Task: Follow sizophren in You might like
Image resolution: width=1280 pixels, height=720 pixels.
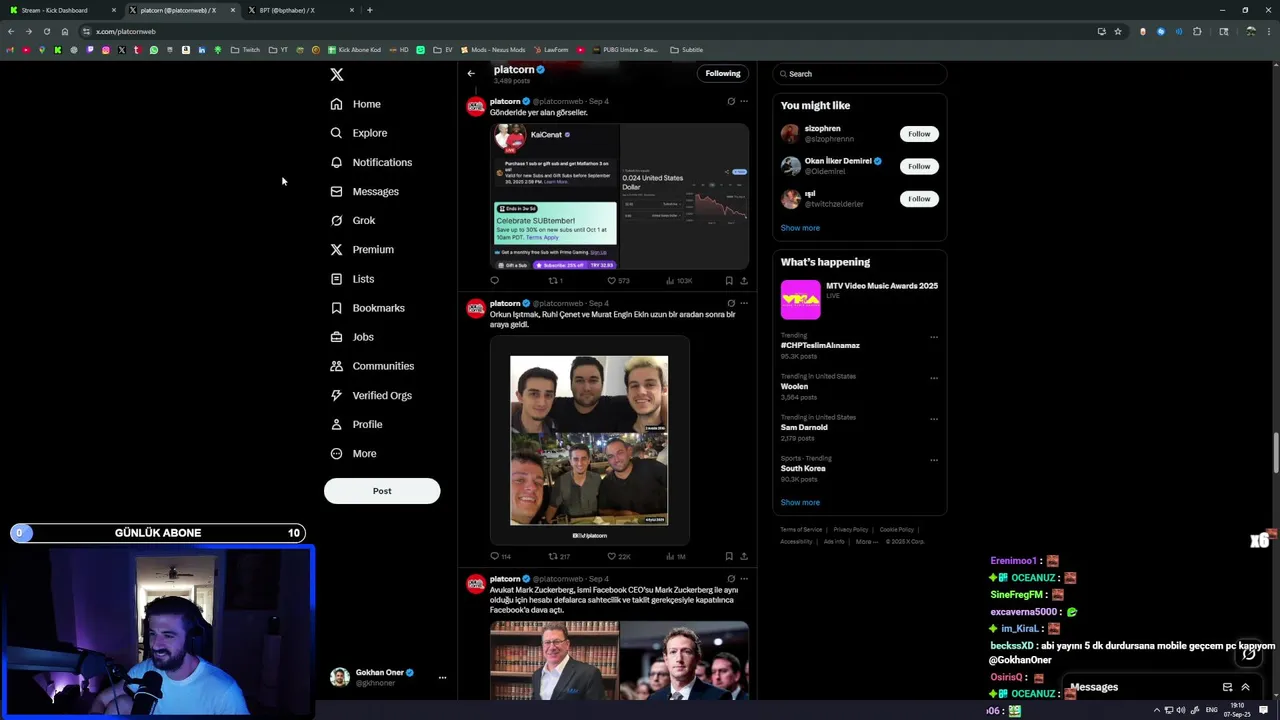Action: tap(919, 134)
